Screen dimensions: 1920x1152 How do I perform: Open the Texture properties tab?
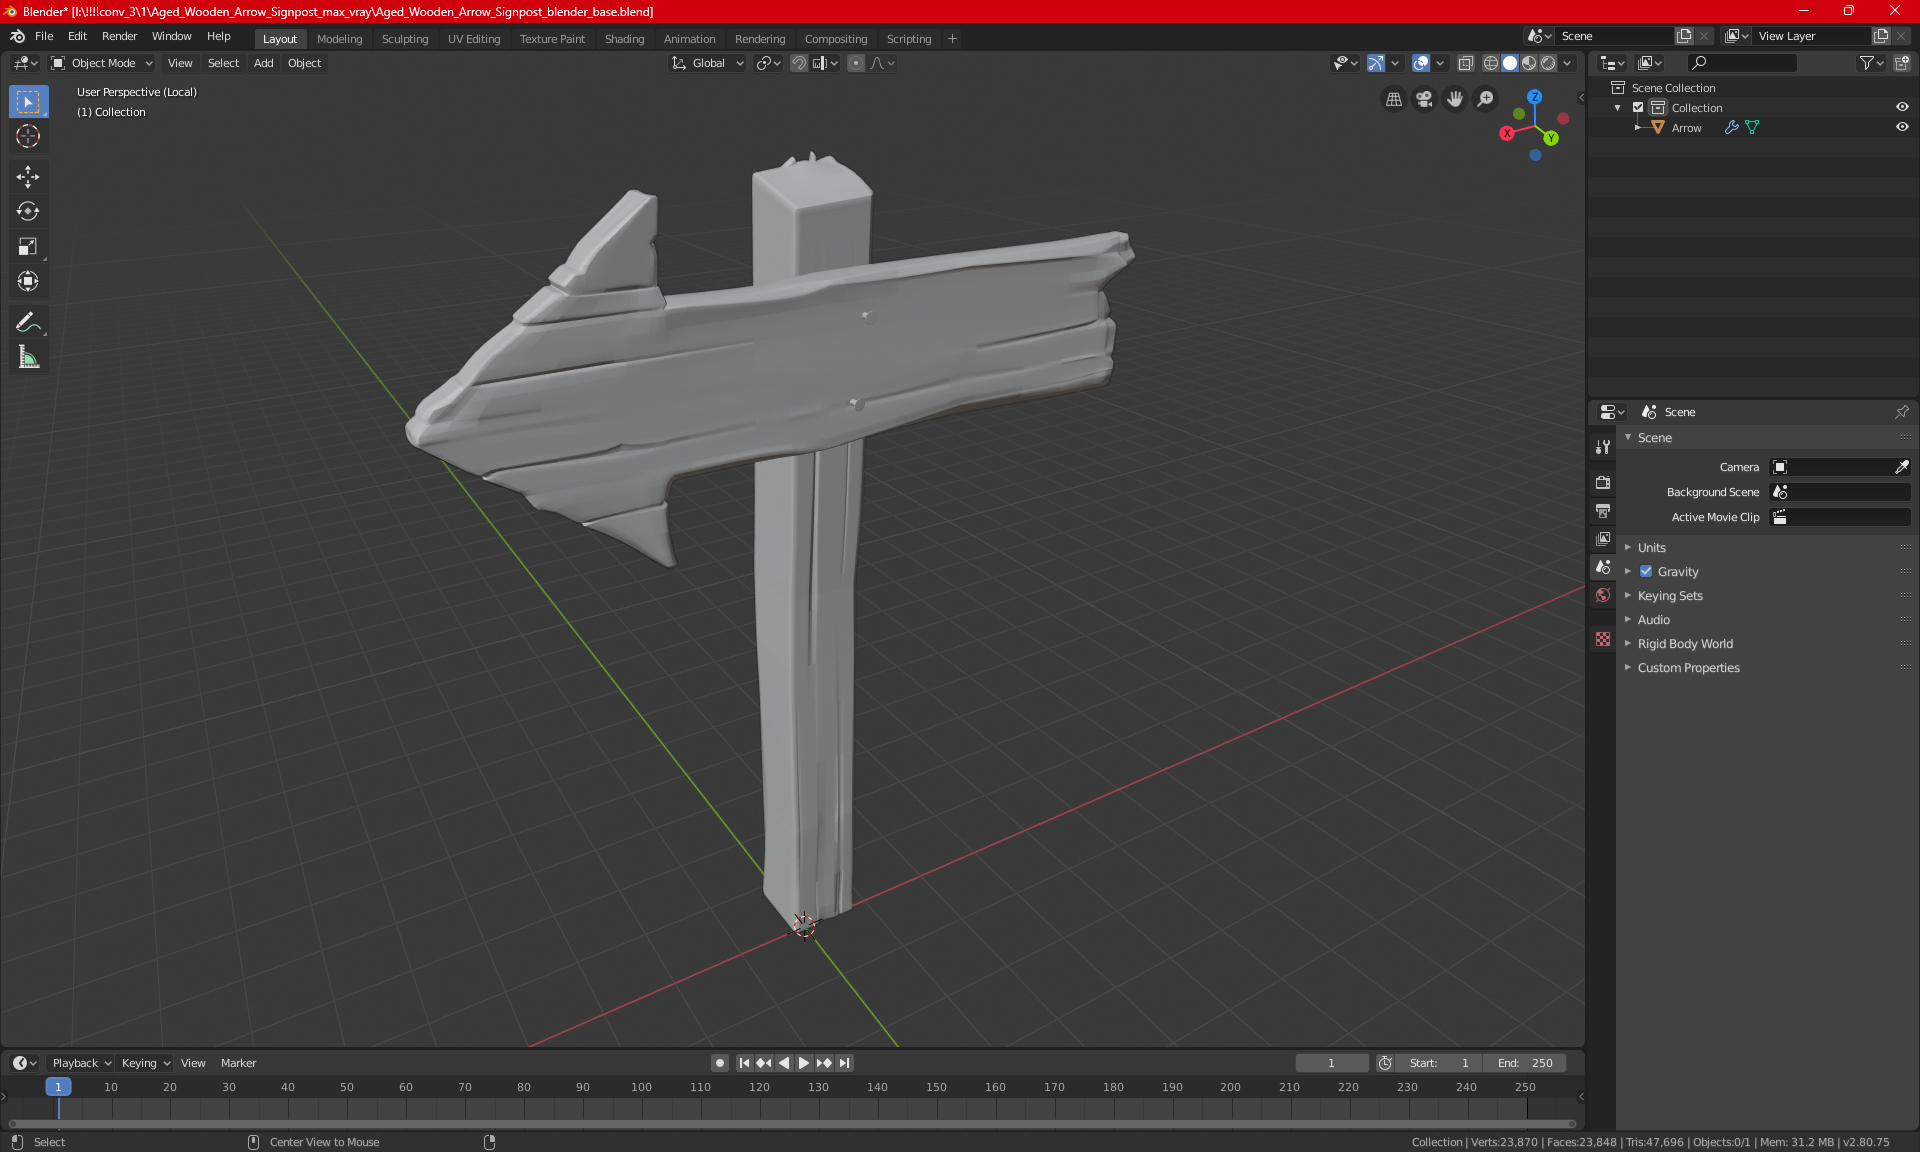[x=1603, y=639]
